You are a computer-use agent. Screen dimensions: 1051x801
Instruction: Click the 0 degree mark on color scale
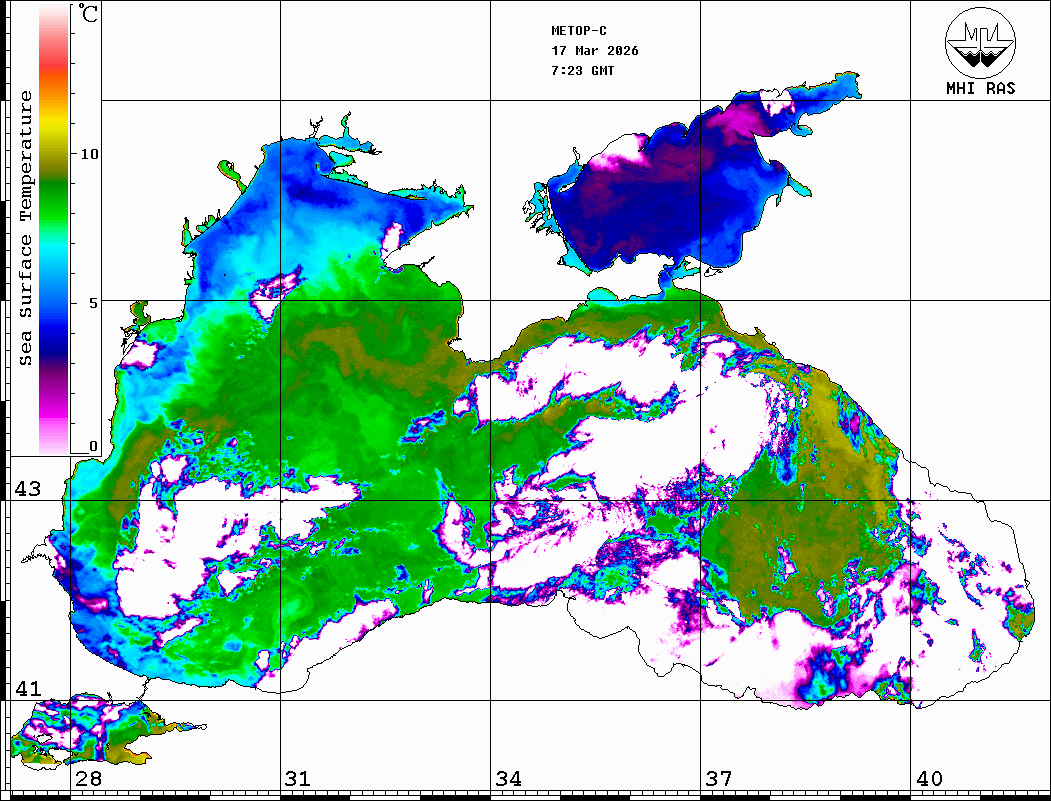click(x=93, y=446)
